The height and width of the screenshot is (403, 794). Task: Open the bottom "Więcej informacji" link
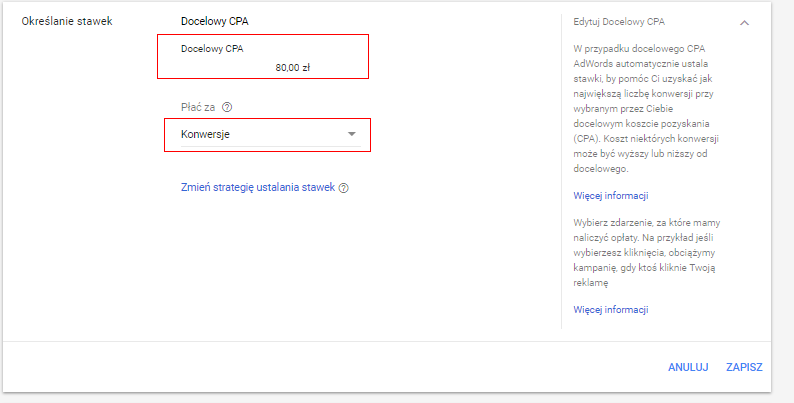click(611, 310)
